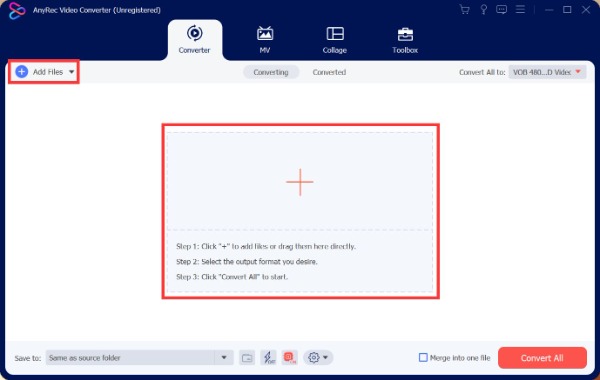Click the Step 3 Convert All instruction
The height and width of the screenshot is (380, 600).
pos(232,277)
